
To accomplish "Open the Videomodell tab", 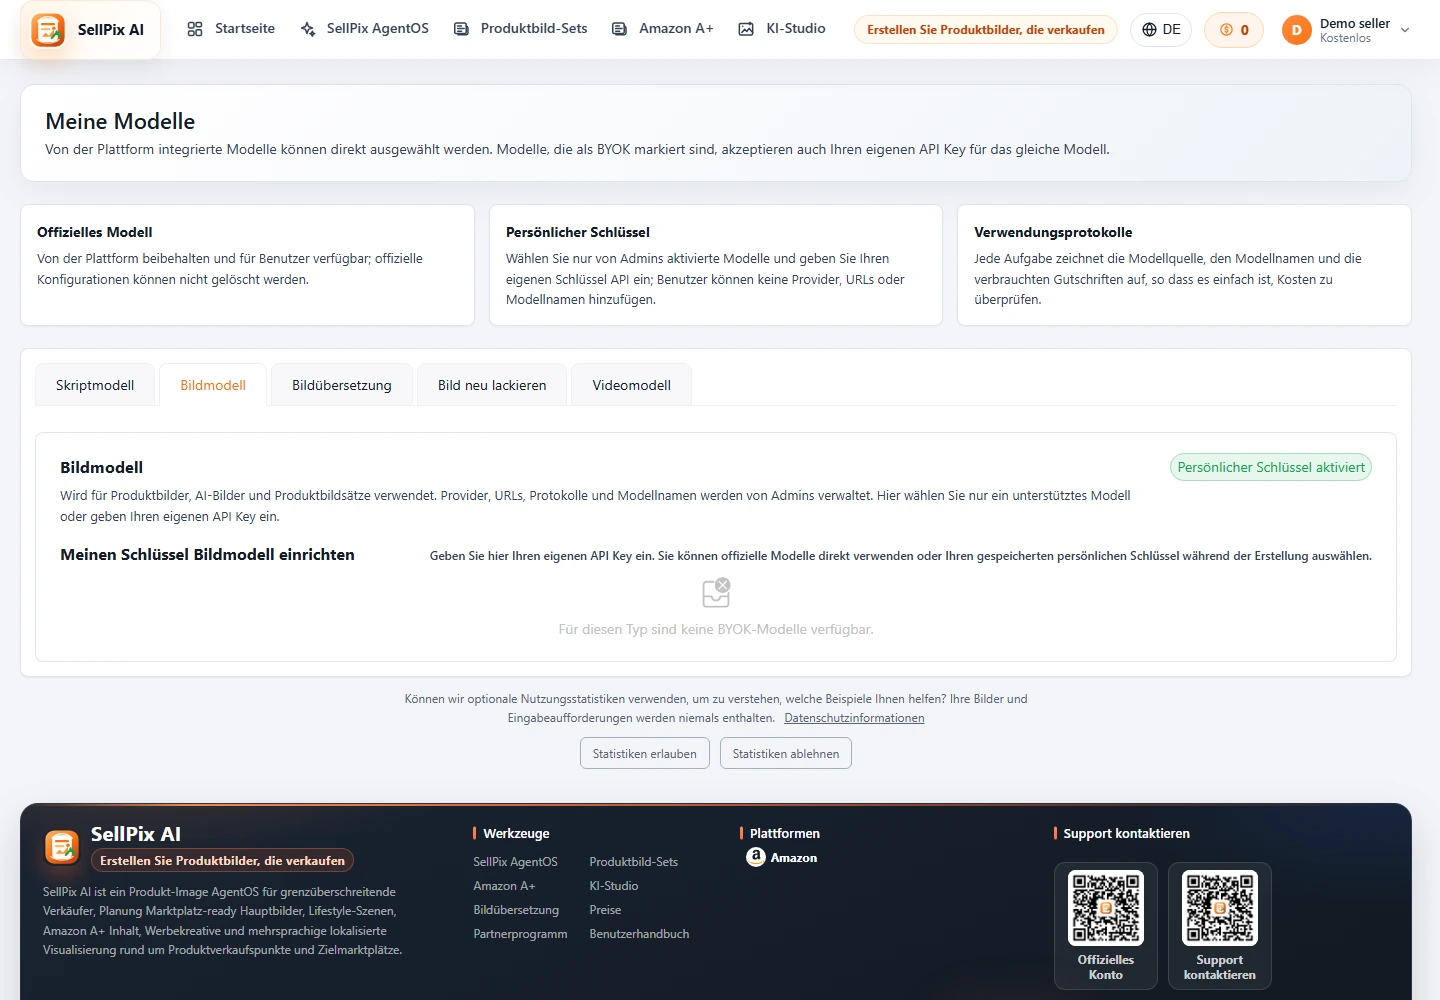I will [632, 385].
